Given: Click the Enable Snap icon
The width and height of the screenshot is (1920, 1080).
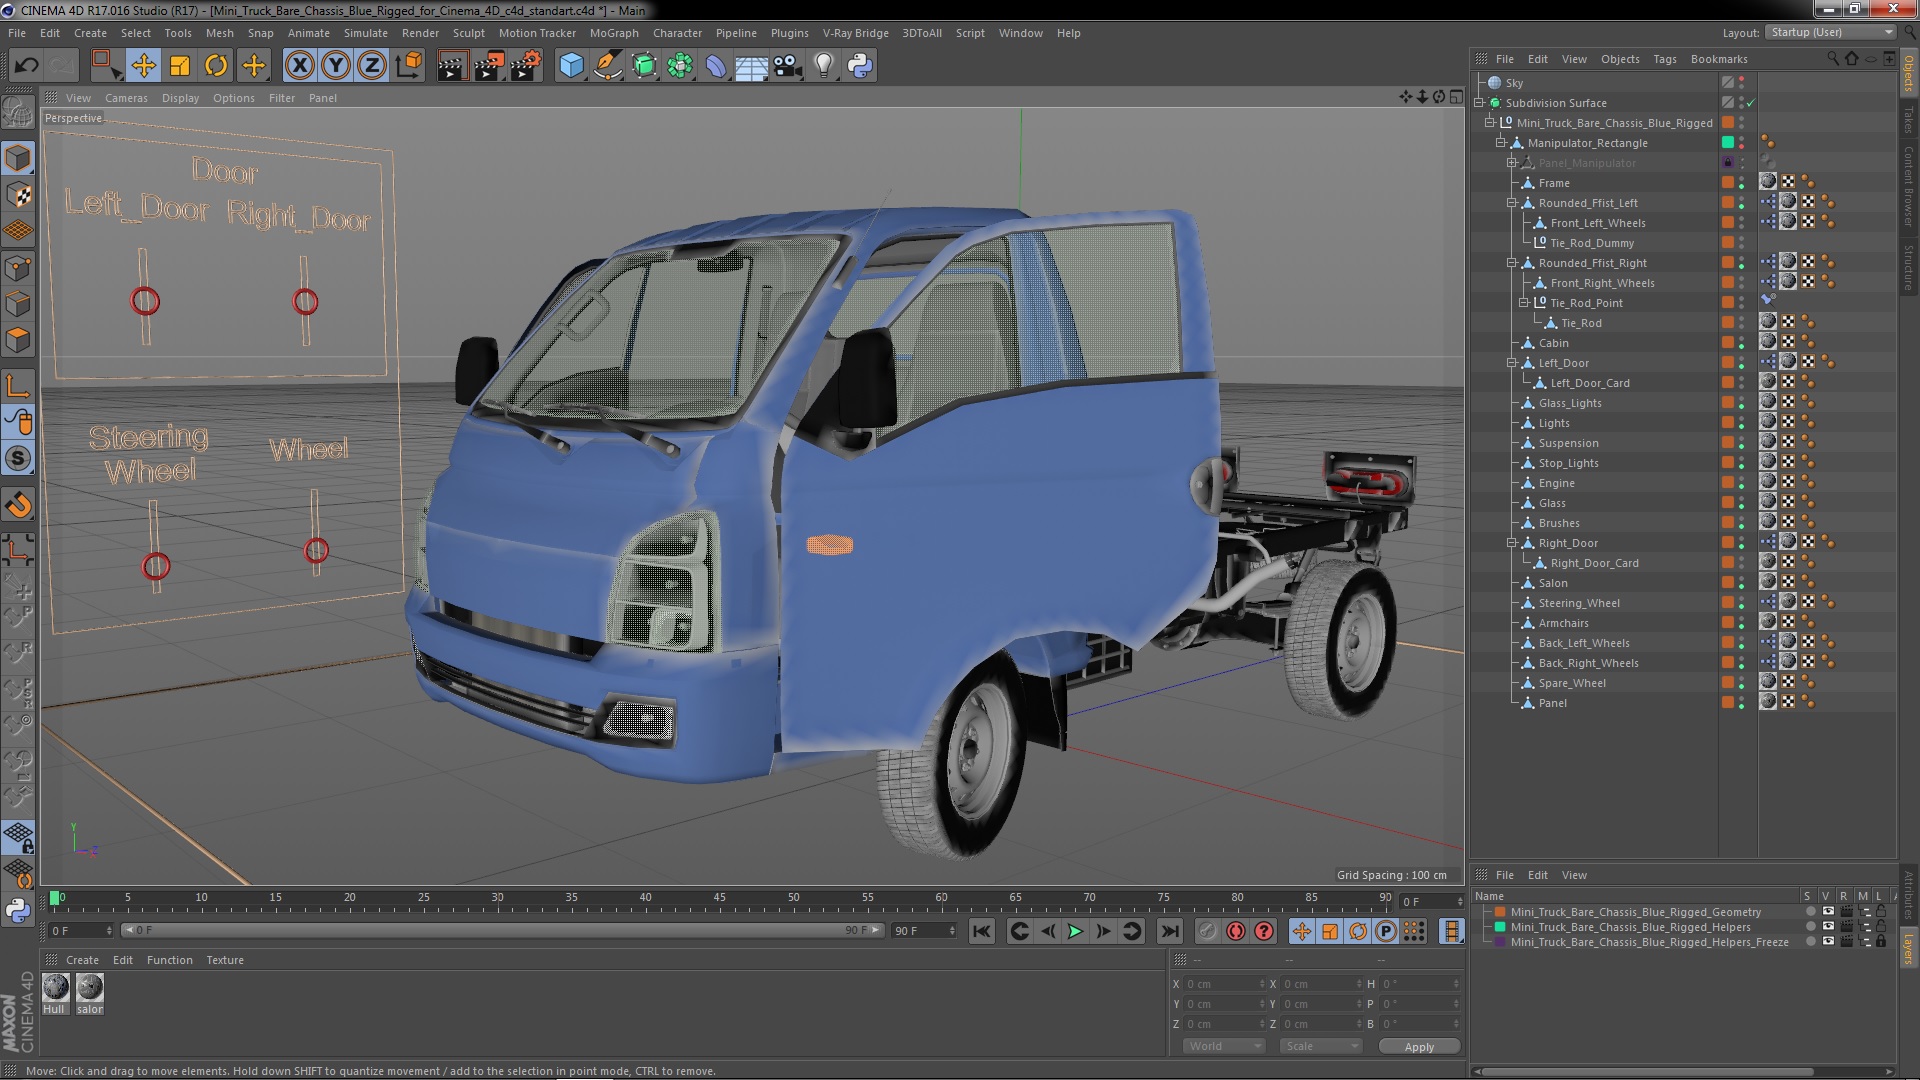Looking at the screenshot, I should click(x=18, y=459).
